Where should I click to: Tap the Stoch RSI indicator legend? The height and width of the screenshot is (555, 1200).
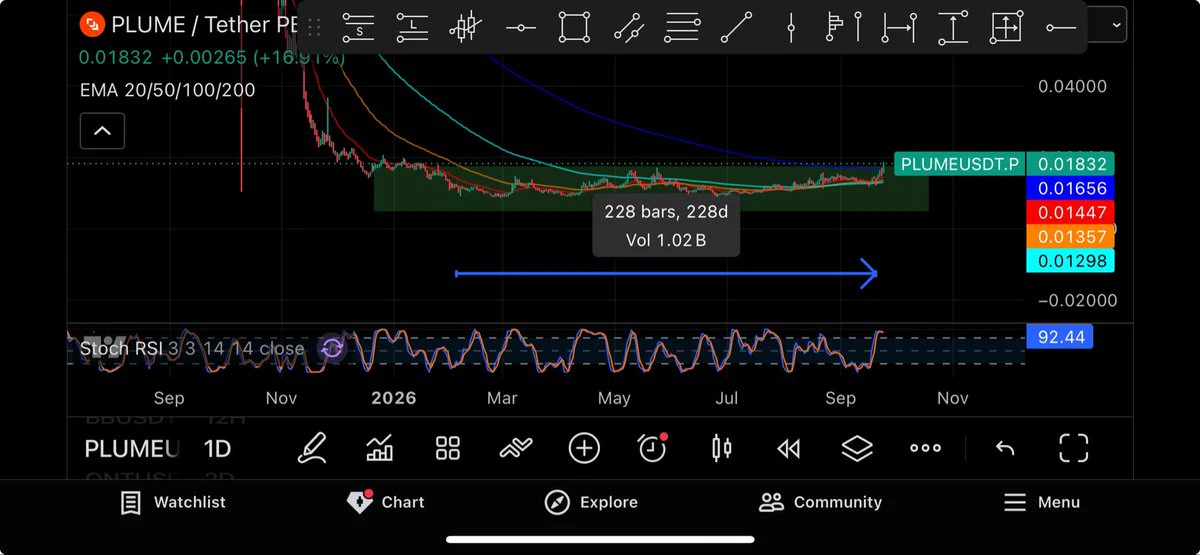click(192, 348)
